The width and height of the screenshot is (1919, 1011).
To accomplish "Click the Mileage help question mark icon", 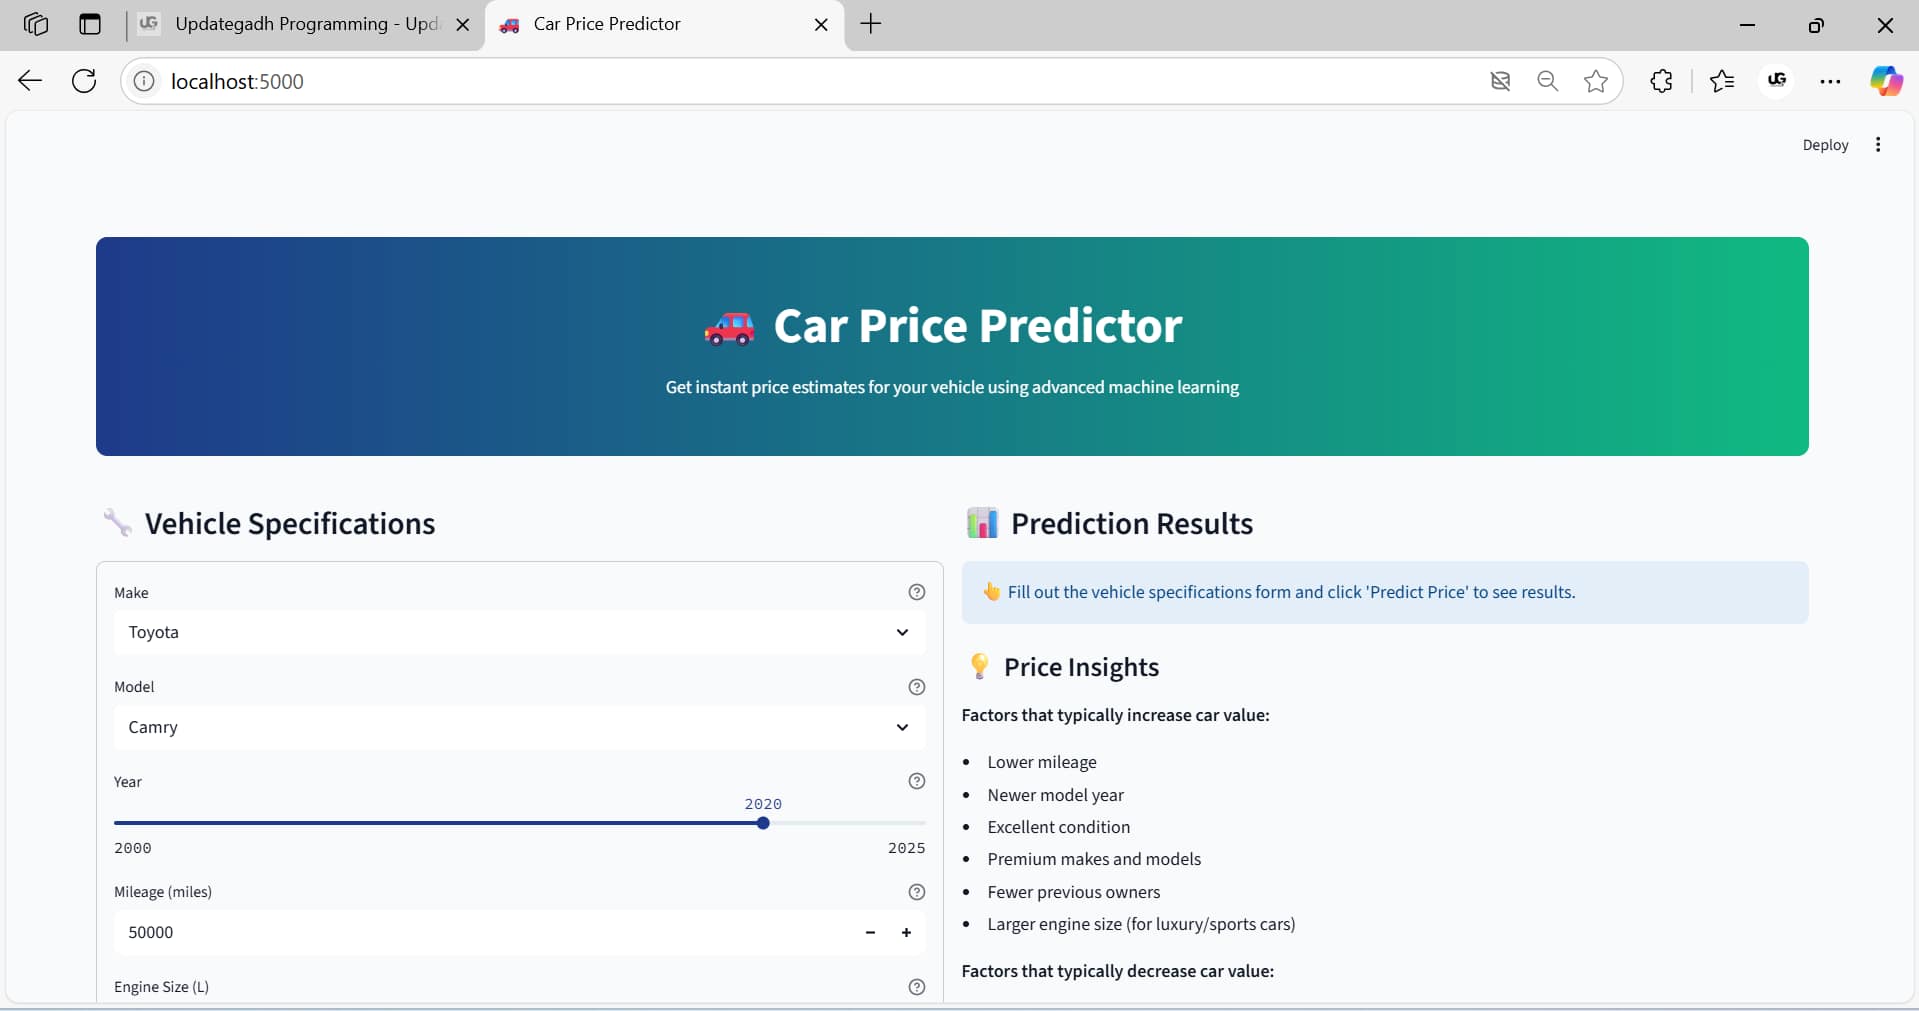I will coord(916,892).
